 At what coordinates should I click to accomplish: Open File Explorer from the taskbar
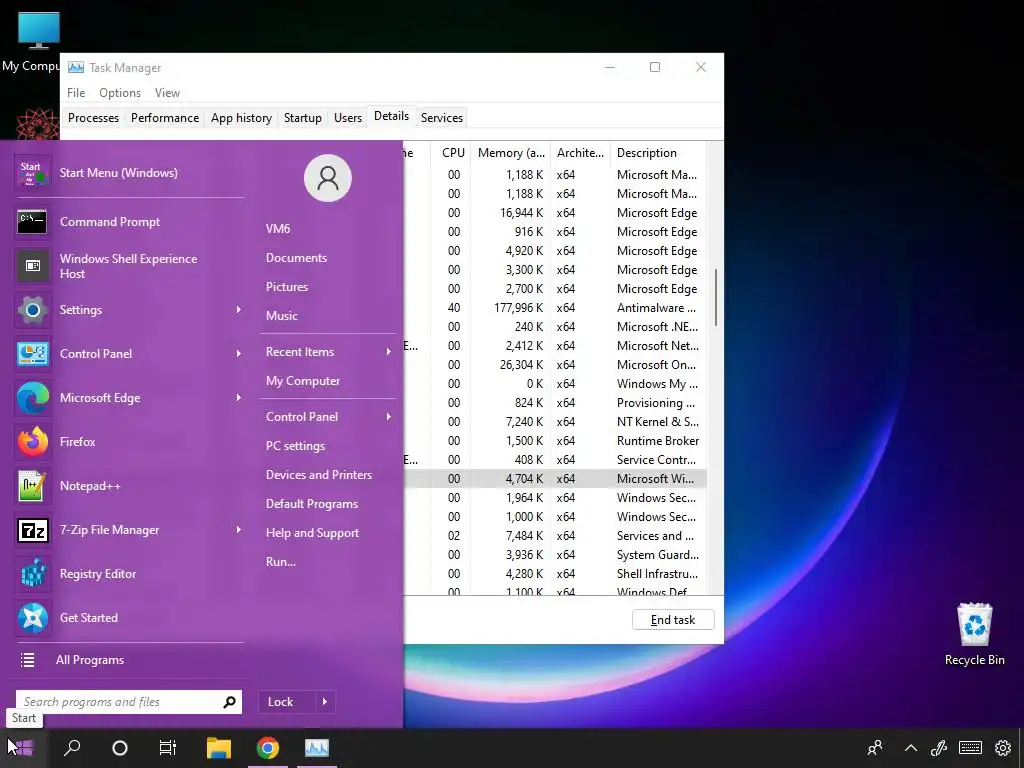(219, 748)
